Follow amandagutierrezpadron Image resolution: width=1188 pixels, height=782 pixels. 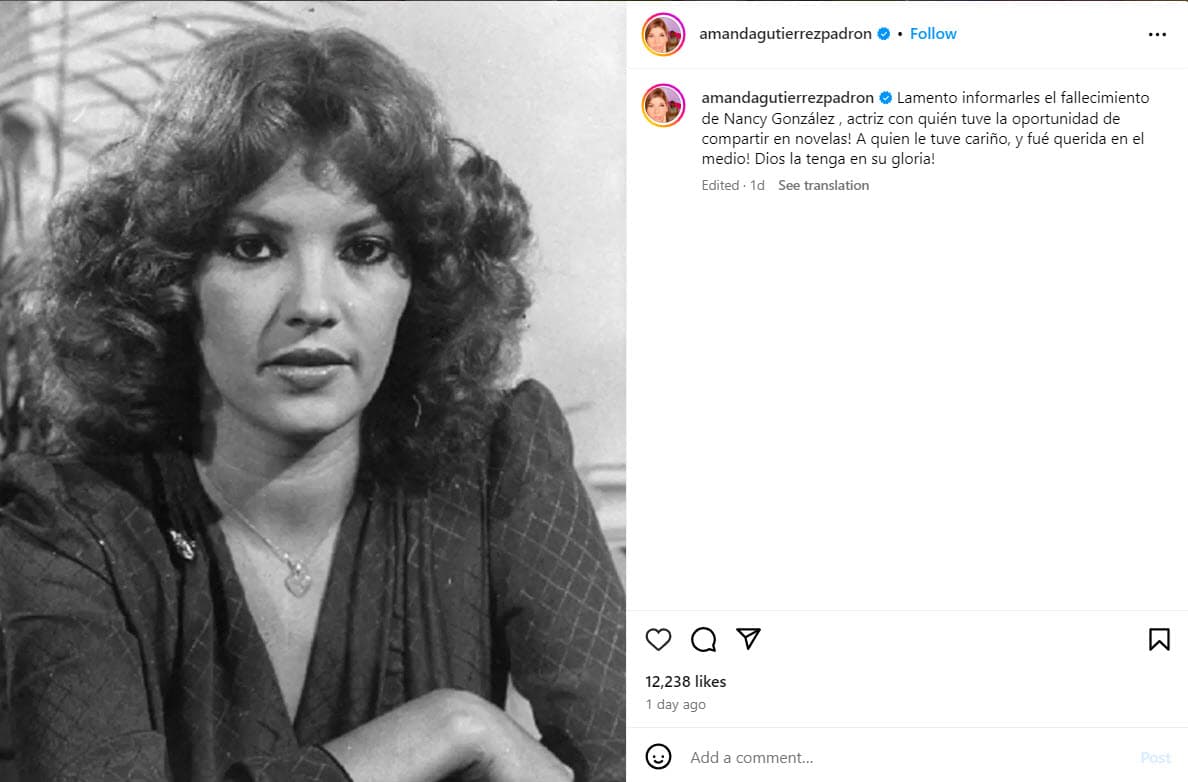click(x=932, y=33)
